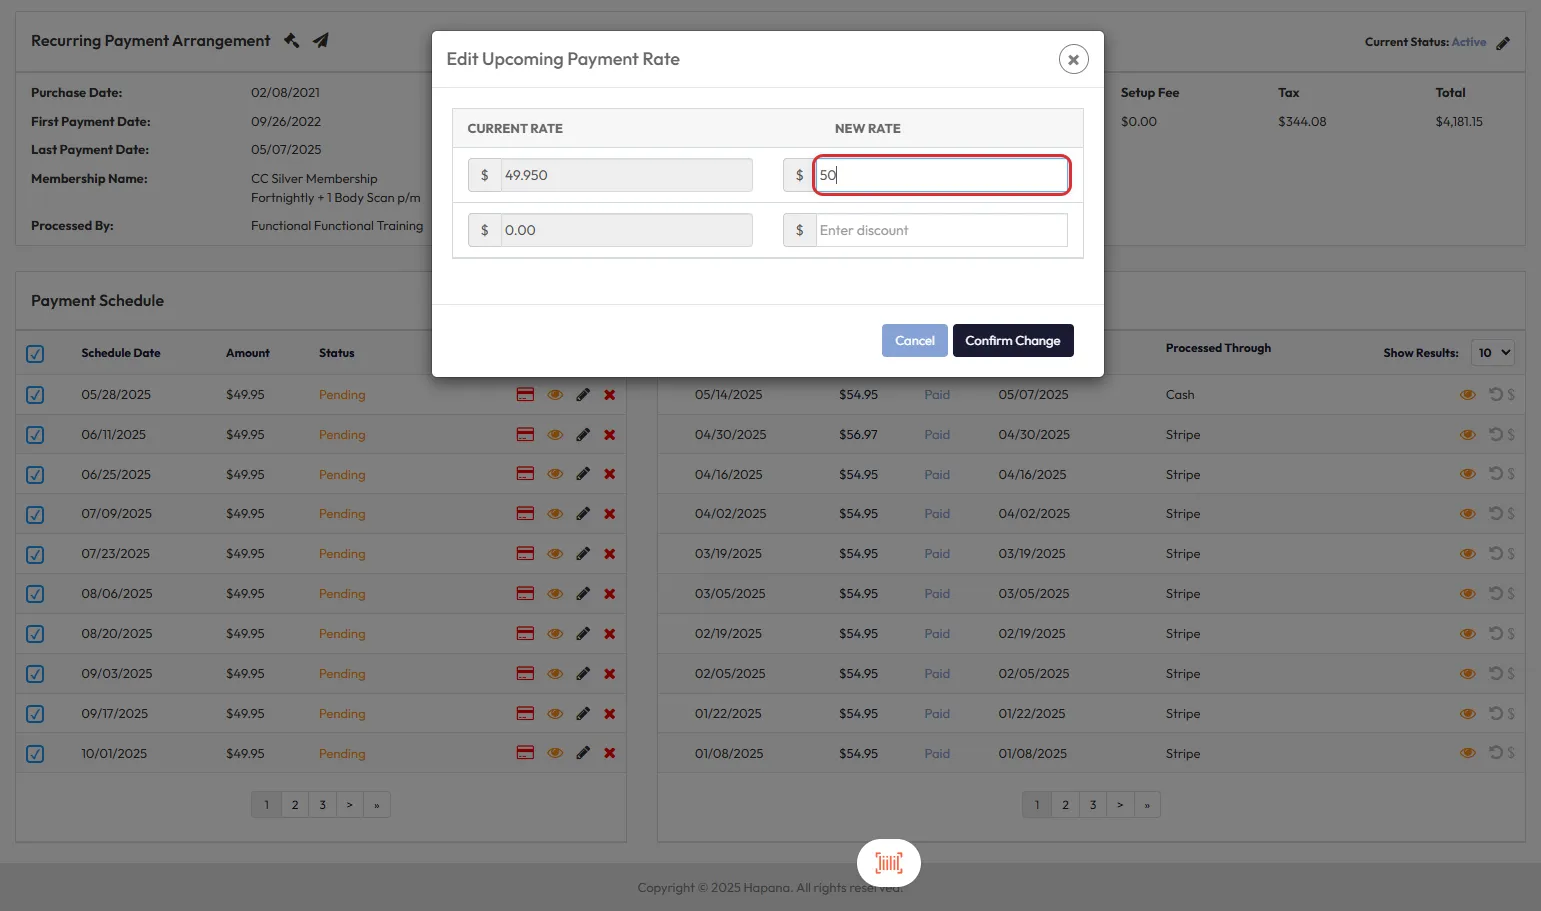Click the Confirm Change button
The height and width of the screenshot is (911, 1541).
1012,341
